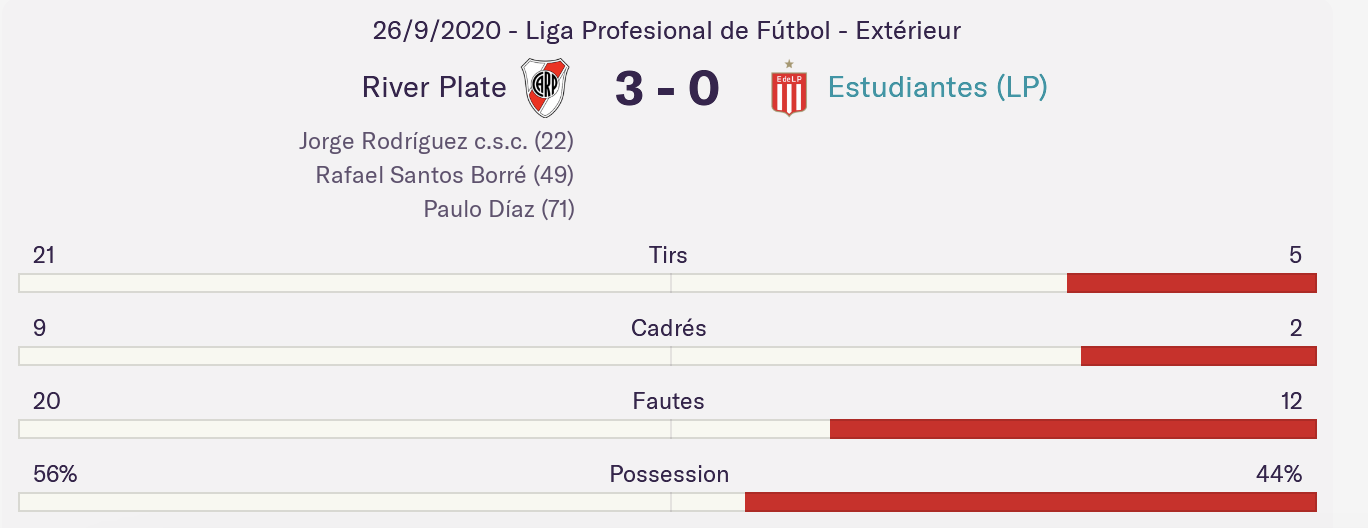Click the 3 - 0 match score
Screen dimensions: 1368x528
pyautogui.click(x=667, y=88)
